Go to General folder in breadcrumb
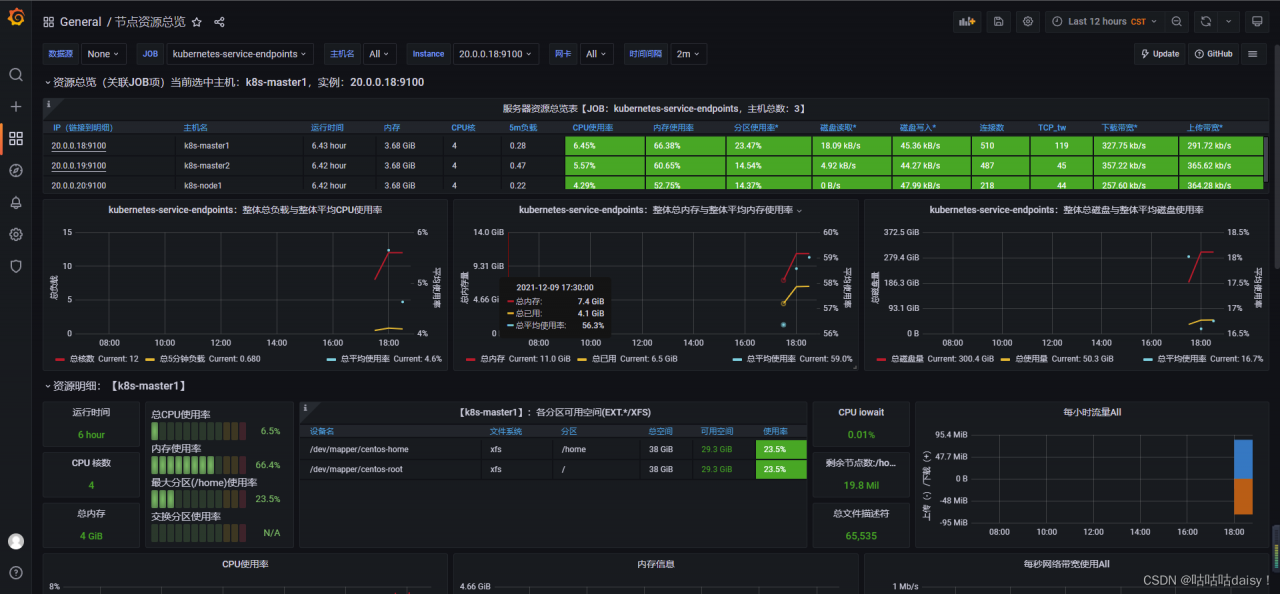Image resolution: width=1280 pixels, height=594 pixels. (80, 22)
